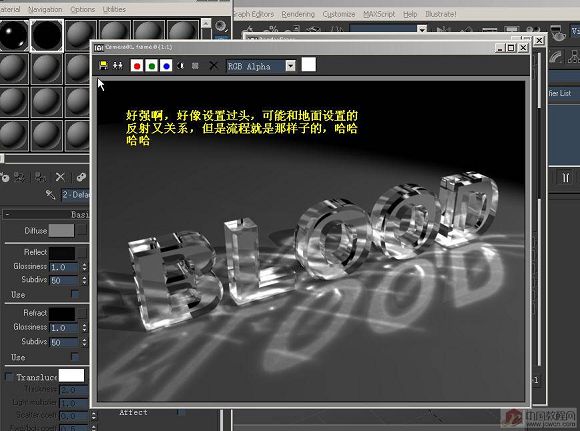The image size is (580, 431).
Task: Click the Refract map button
Action: (x=82, y=314)
